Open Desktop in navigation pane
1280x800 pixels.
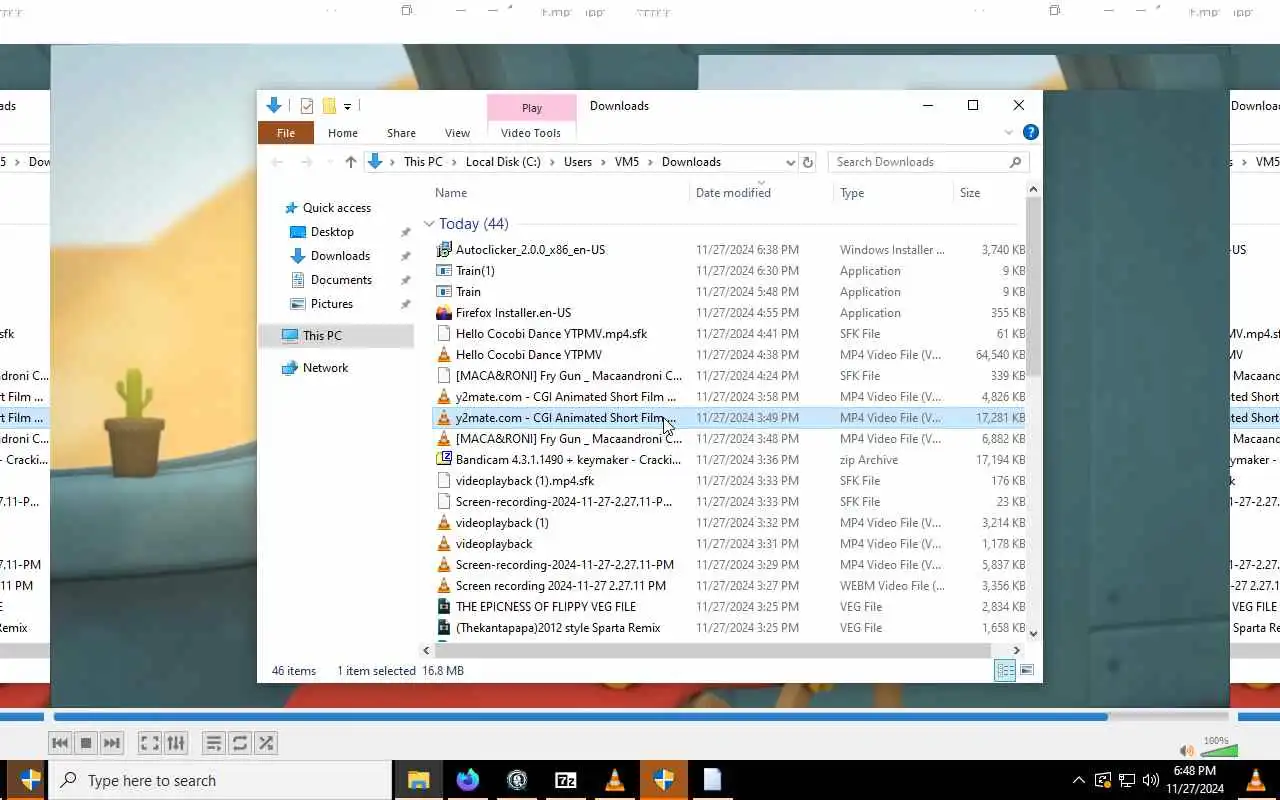pyautogui.click(x=332, y=232)
